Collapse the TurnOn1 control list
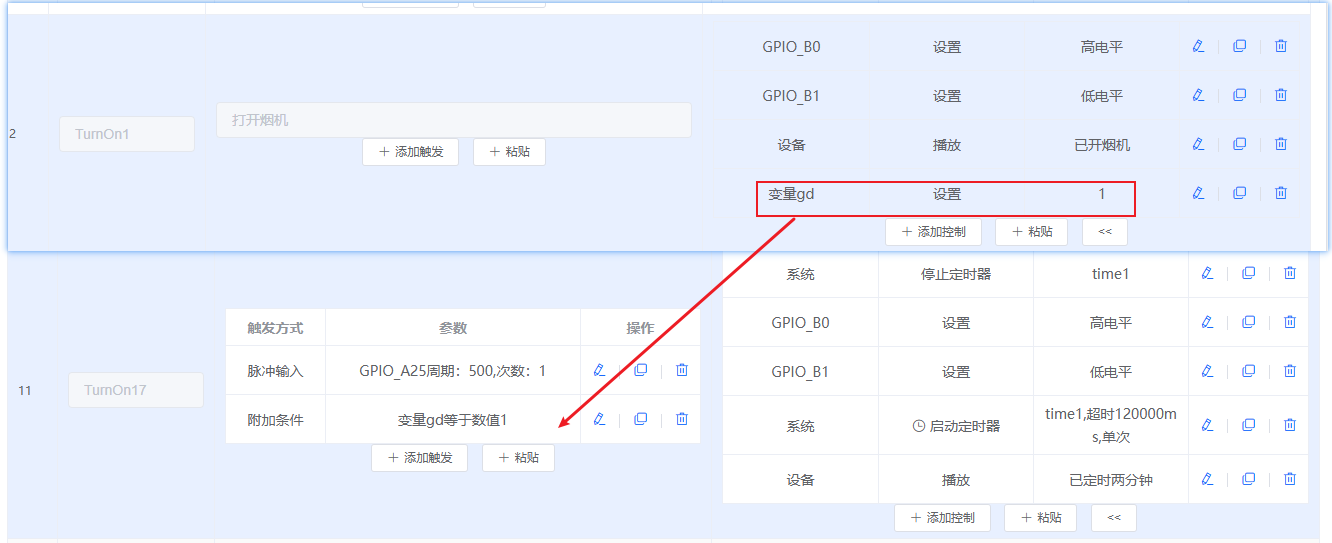The height and width of the screenshot is (543, 1332). (1105, 231)
